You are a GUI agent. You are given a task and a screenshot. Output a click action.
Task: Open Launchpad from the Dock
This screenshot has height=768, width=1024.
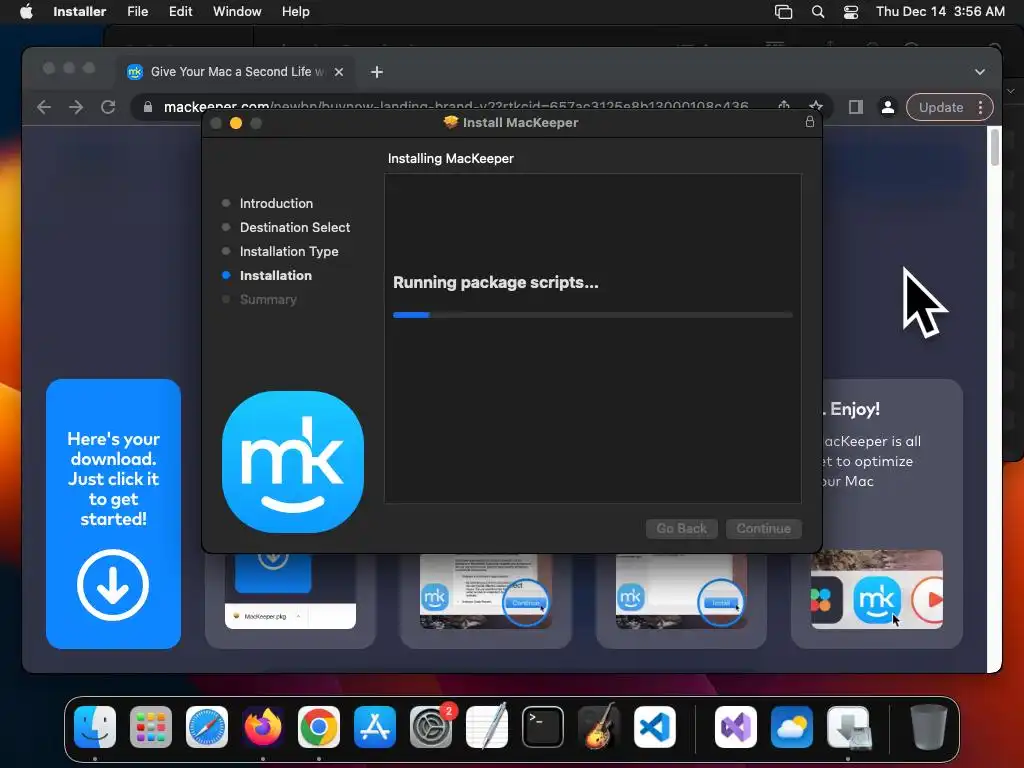[151, 727]
